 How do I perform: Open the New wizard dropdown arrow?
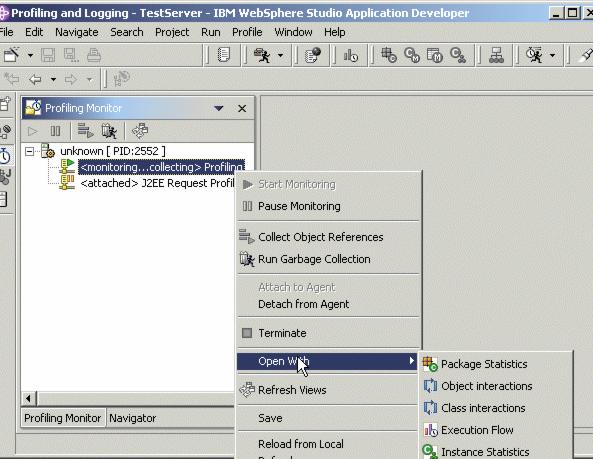30,56
